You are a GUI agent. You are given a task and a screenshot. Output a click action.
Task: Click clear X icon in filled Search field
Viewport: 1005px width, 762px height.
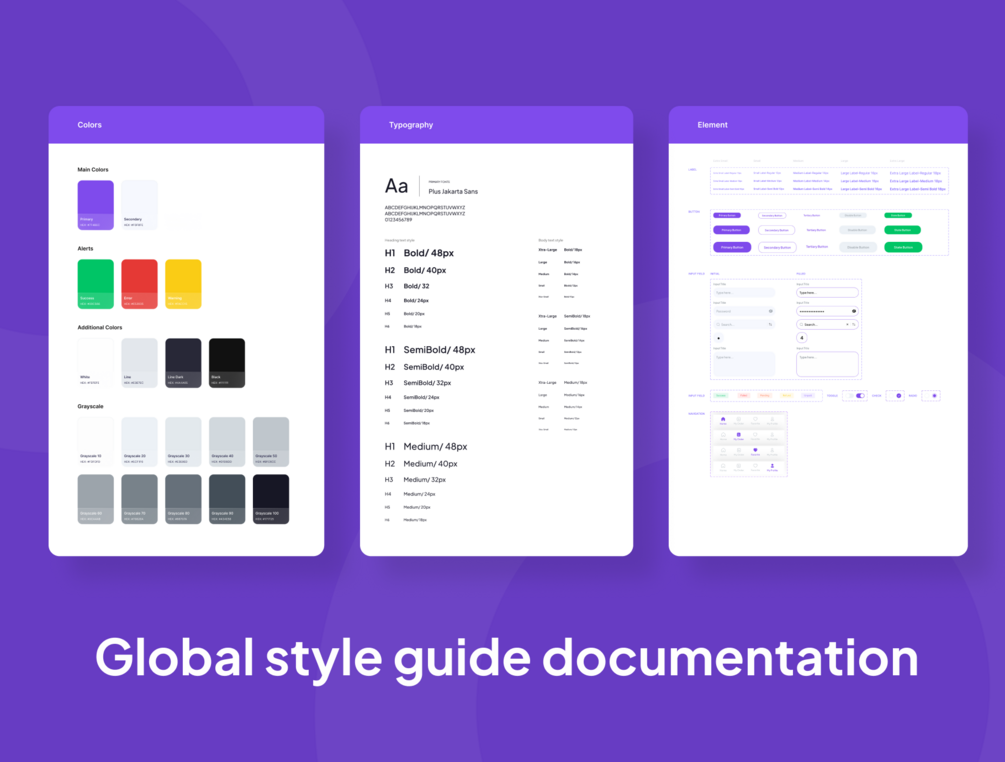(x=847, y=324)
